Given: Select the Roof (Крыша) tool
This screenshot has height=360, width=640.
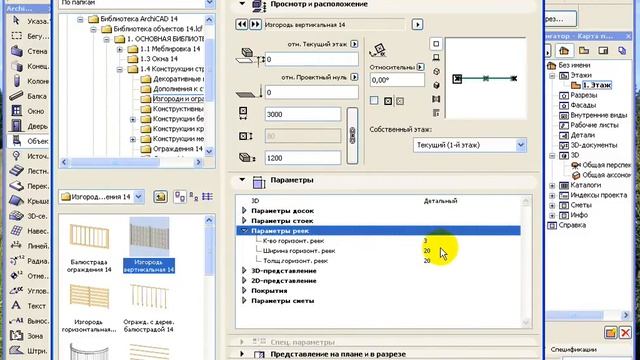Looking at the screenshot, I should [x=29, y=201].
